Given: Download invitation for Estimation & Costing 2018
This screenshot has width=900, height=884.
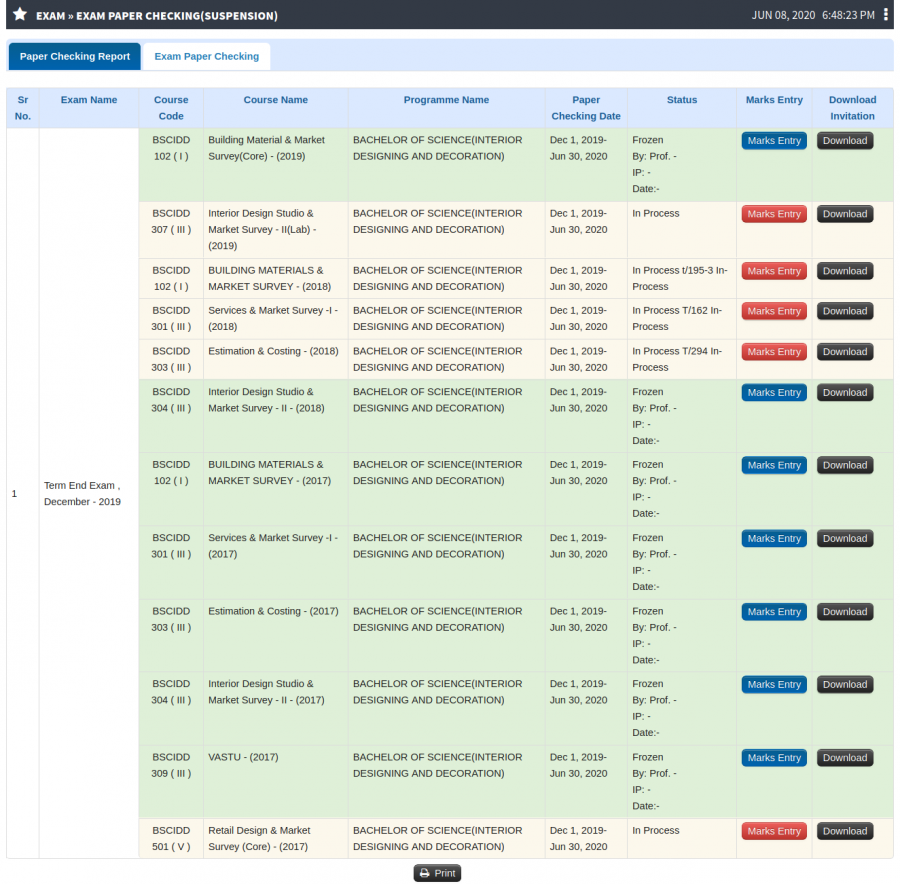Looking at the screenshot, I should pos(845,352).
